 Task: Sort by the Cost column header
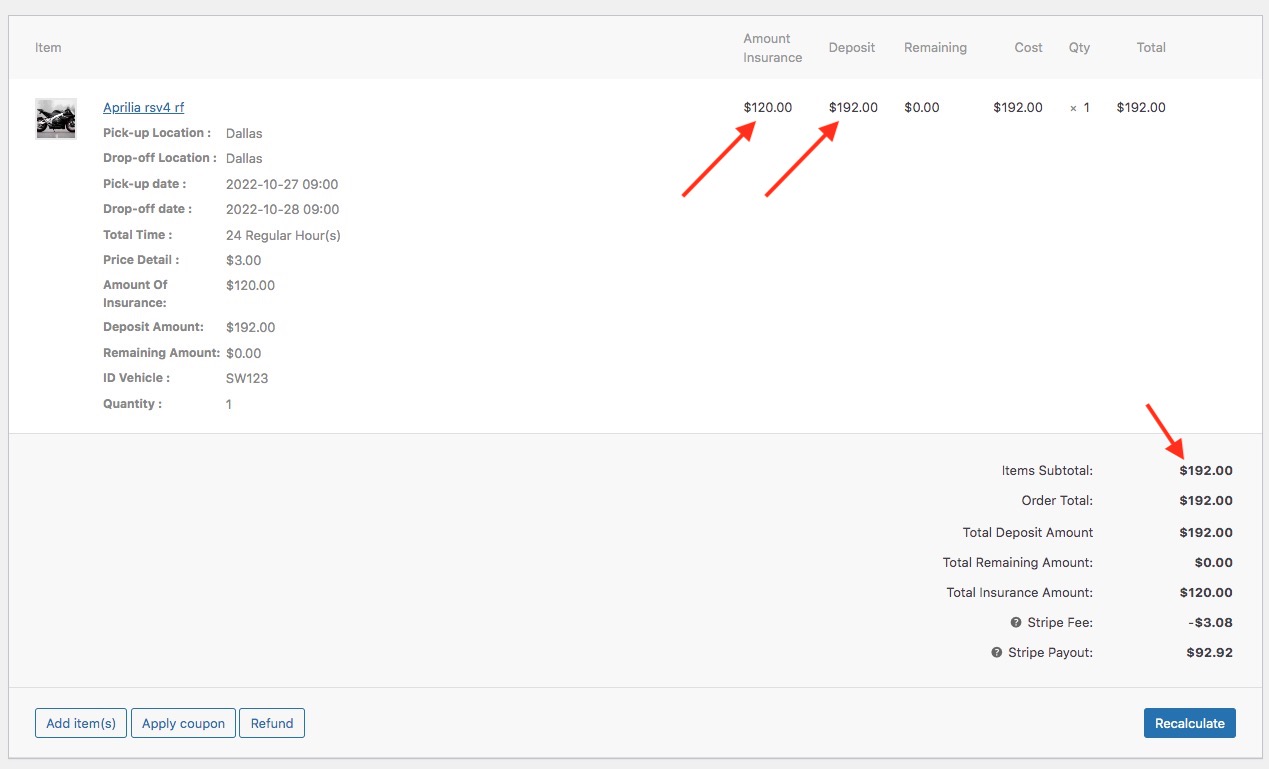[1028, 48]
